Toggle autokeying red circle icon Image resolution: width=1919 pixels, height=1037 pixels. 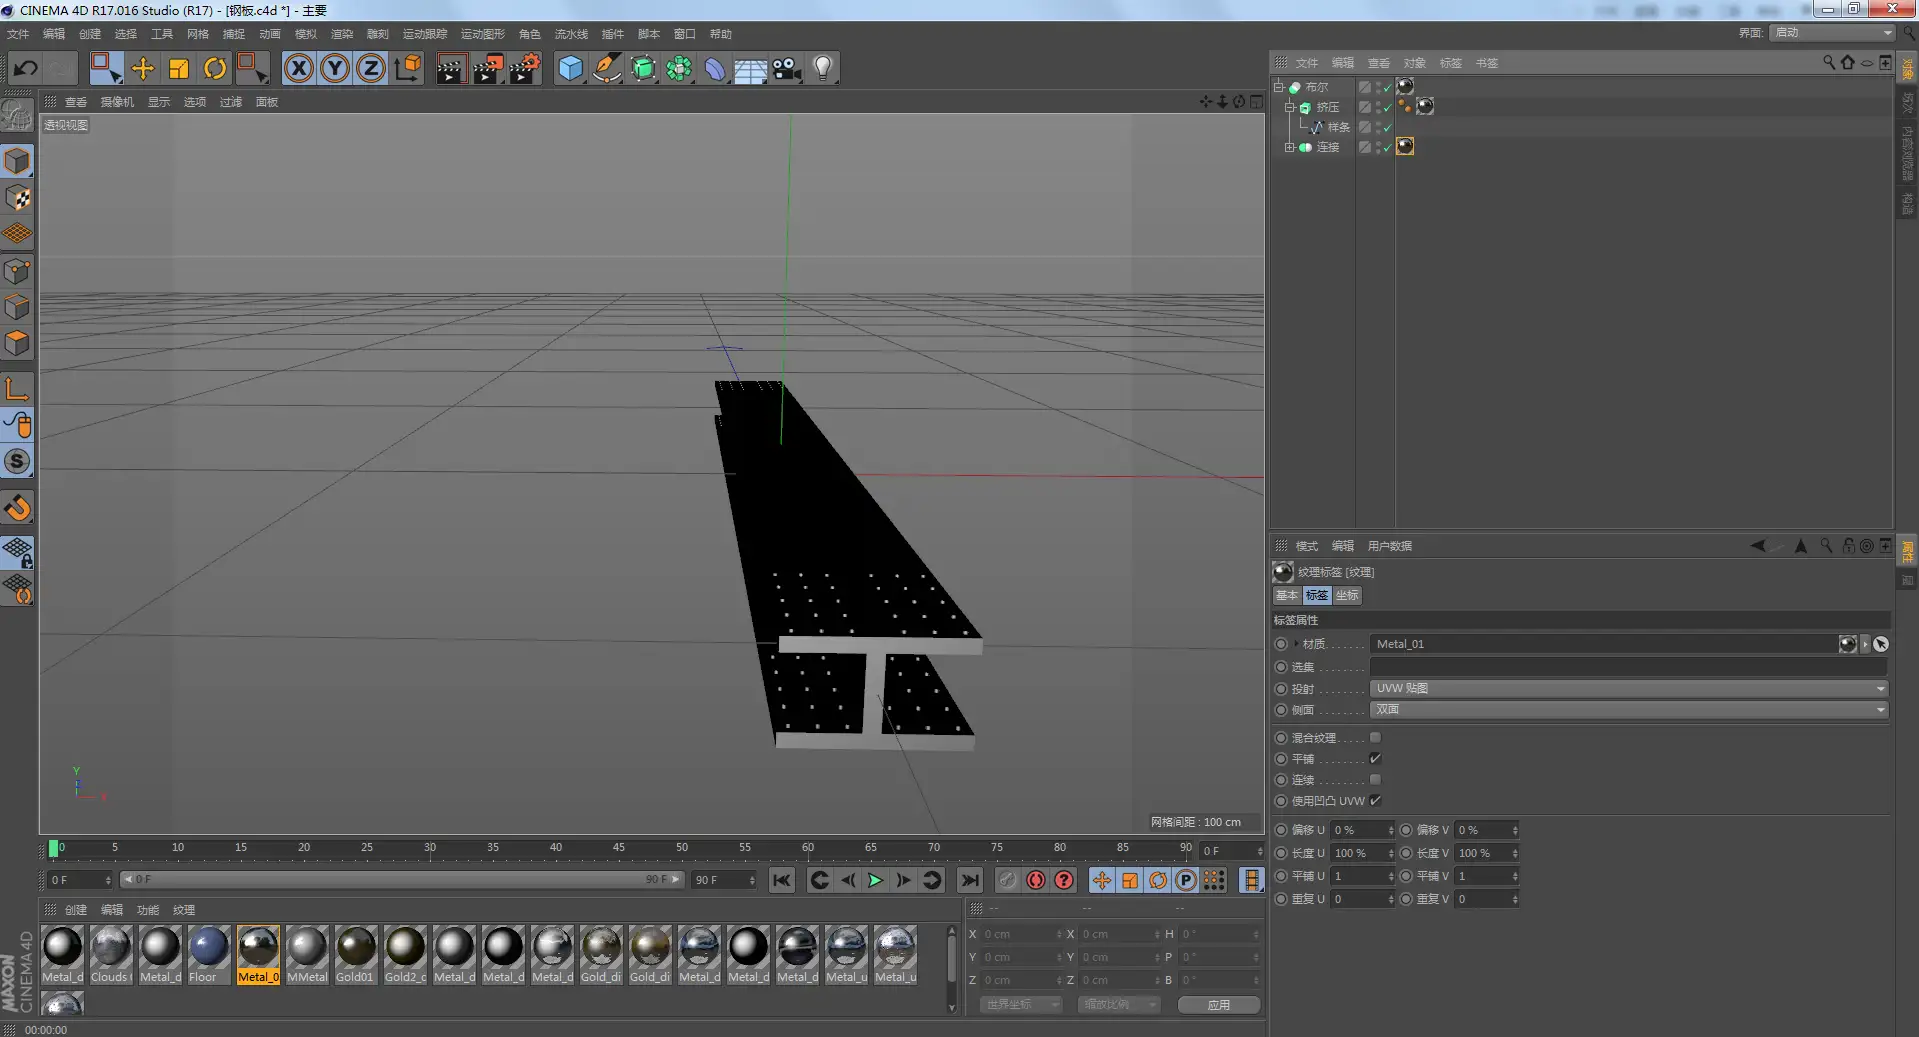[1036, 880]
